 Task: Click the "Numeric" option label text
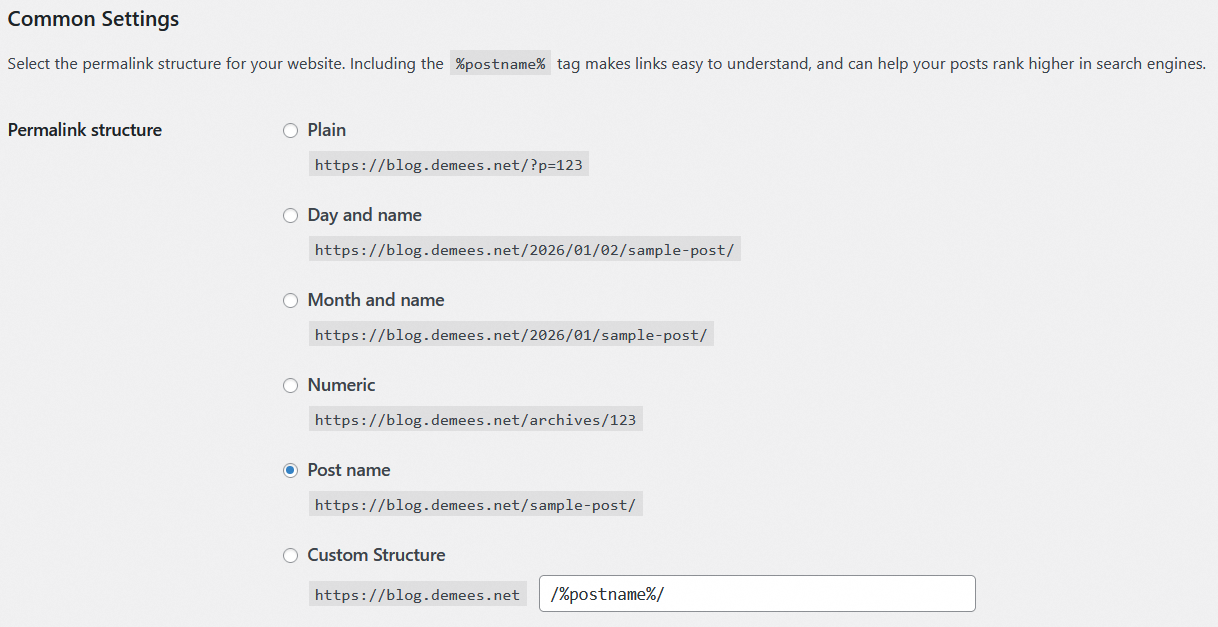pos(341,385)
